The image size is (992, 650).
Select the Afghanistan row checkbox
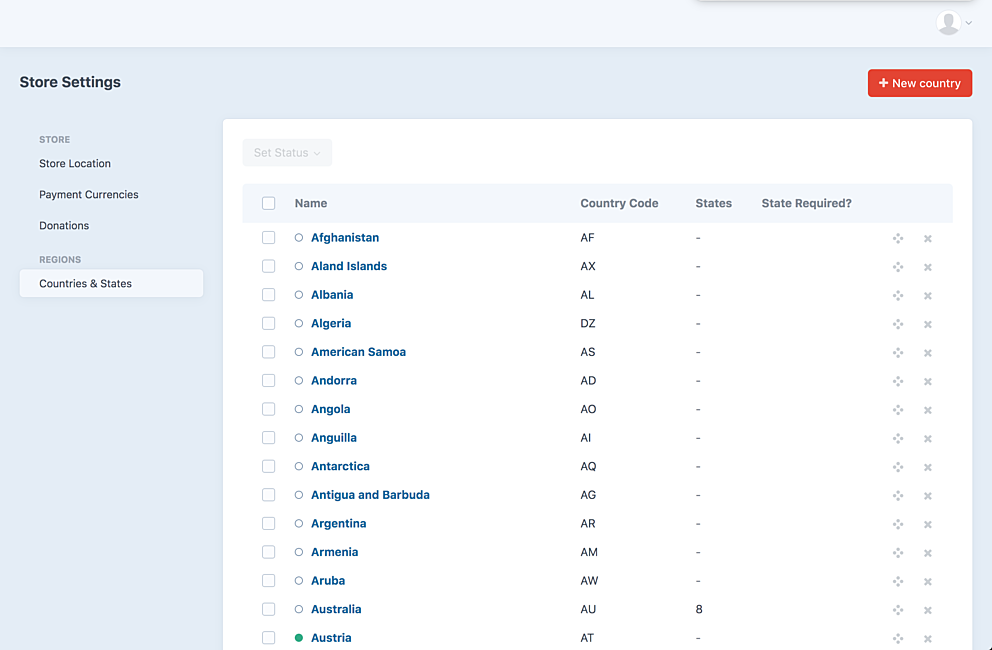pyautogui.click(x=268, y=237)
